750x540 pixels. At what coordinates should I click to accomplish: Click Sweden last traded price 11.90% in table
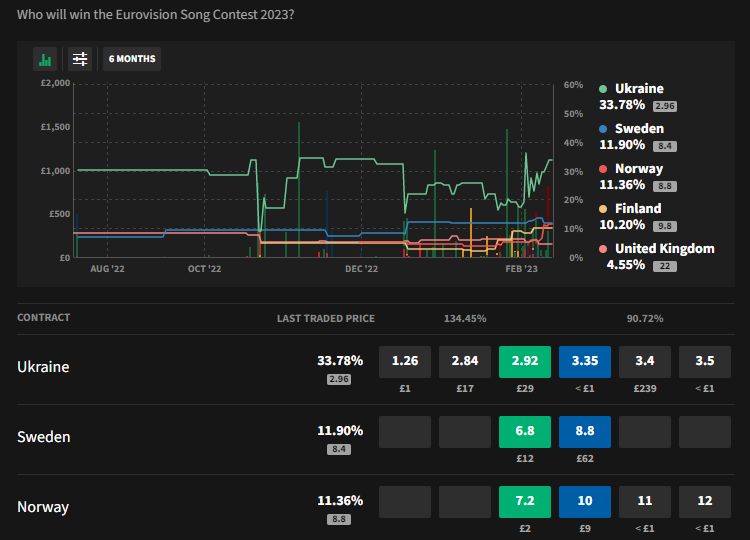[x=340, y=431]
